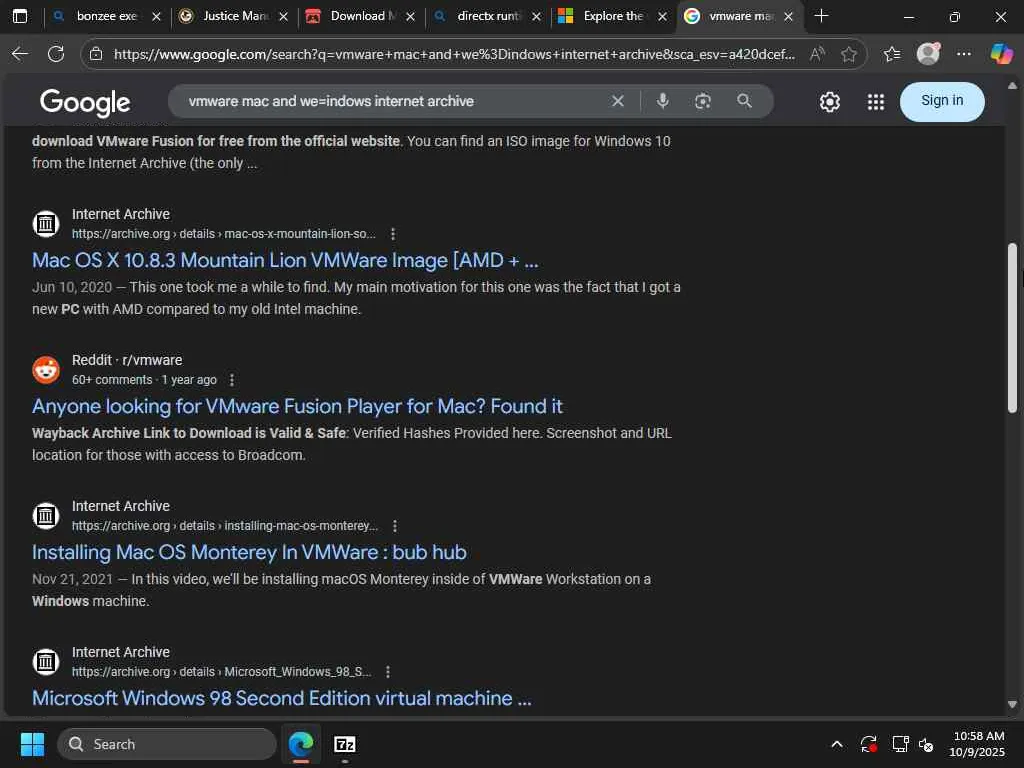Open Read aloud icon in address bar

point(817,54)
